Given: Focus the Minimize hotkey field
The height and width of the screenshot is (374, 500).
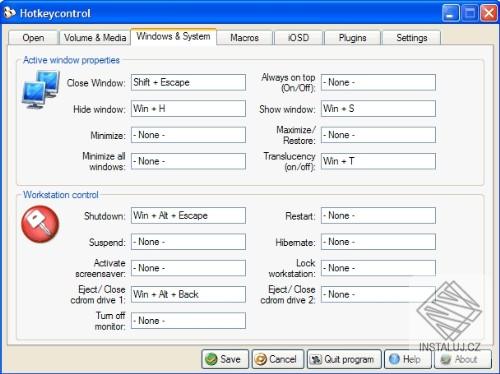Looking at the screenshot, I should coord(188,135).
